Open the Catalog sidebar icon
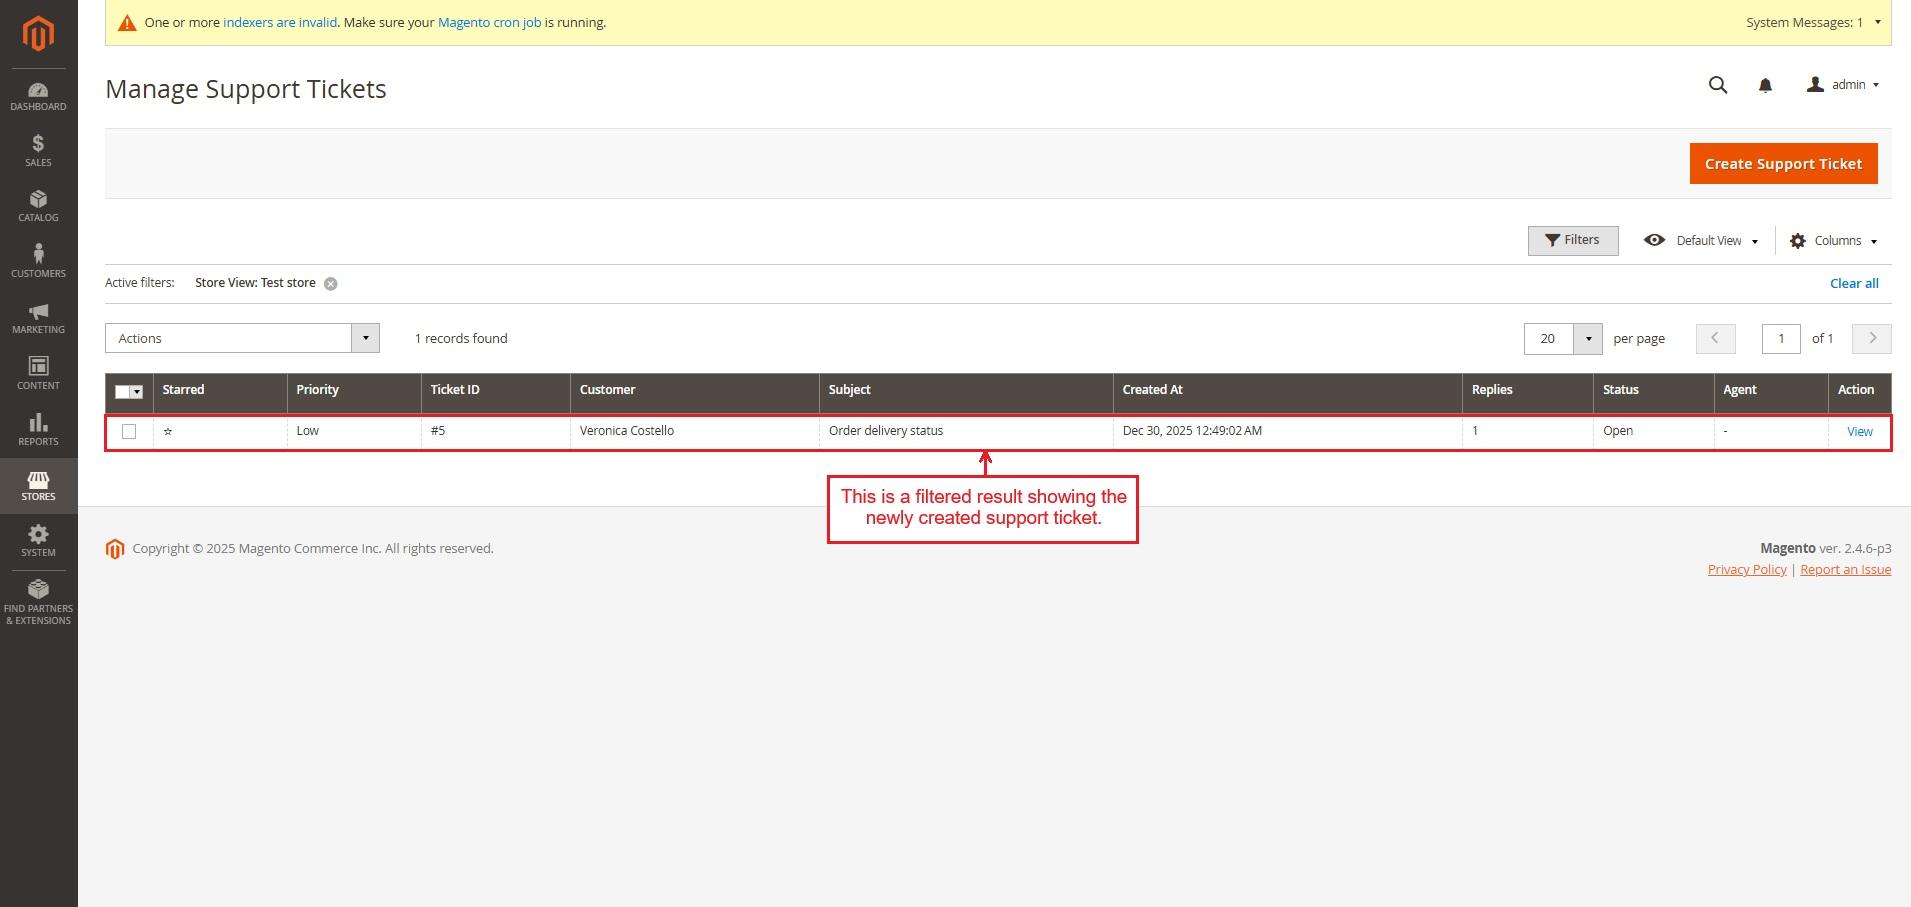Image resolution: width=1911 pixels, height=907 pixels. [38, 206]
